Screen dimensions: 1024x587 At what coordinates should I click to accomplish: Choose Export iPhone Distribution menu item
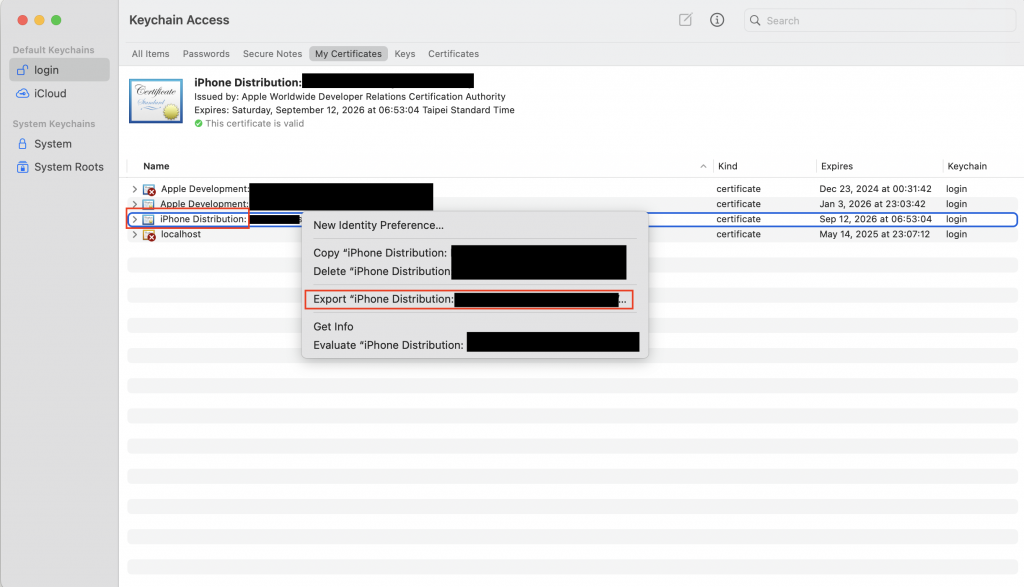coord(469,299)
